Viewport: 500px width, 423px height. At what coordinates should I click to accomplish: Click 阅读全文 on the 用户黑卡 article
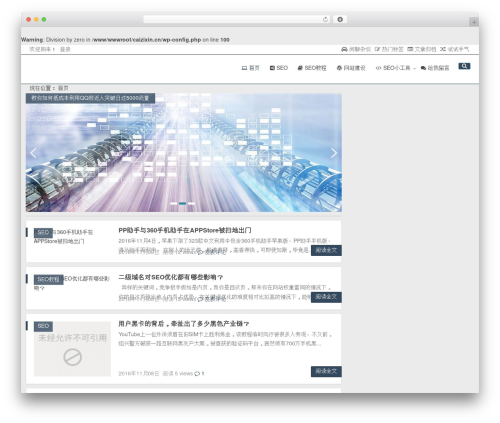(326, 371)
